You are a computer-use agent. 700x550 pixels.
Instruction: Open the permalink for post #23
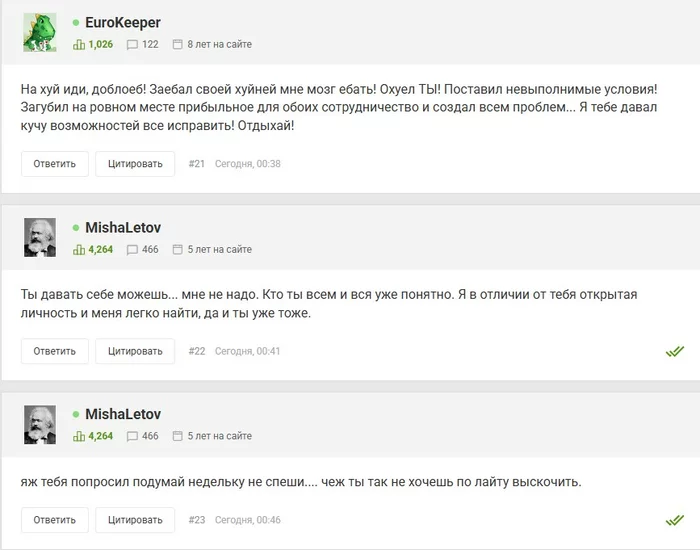197,520
